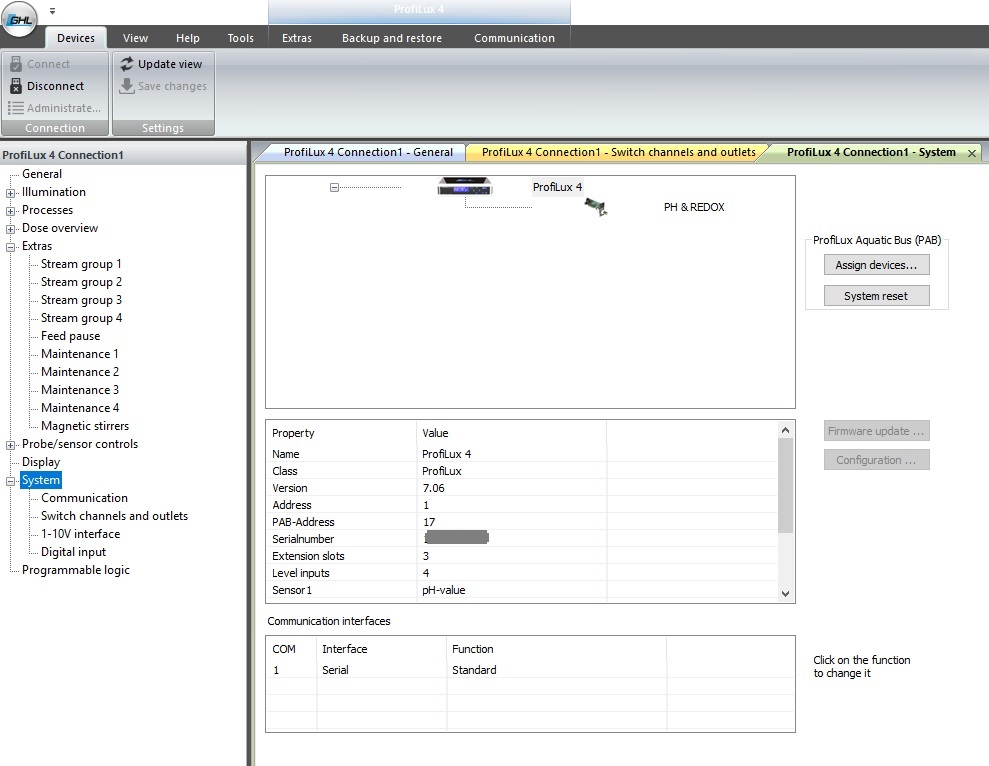This screenshot has height=766, width=989.
Task: Click the Update view refresh icon
Action: [x=127, y=64]
